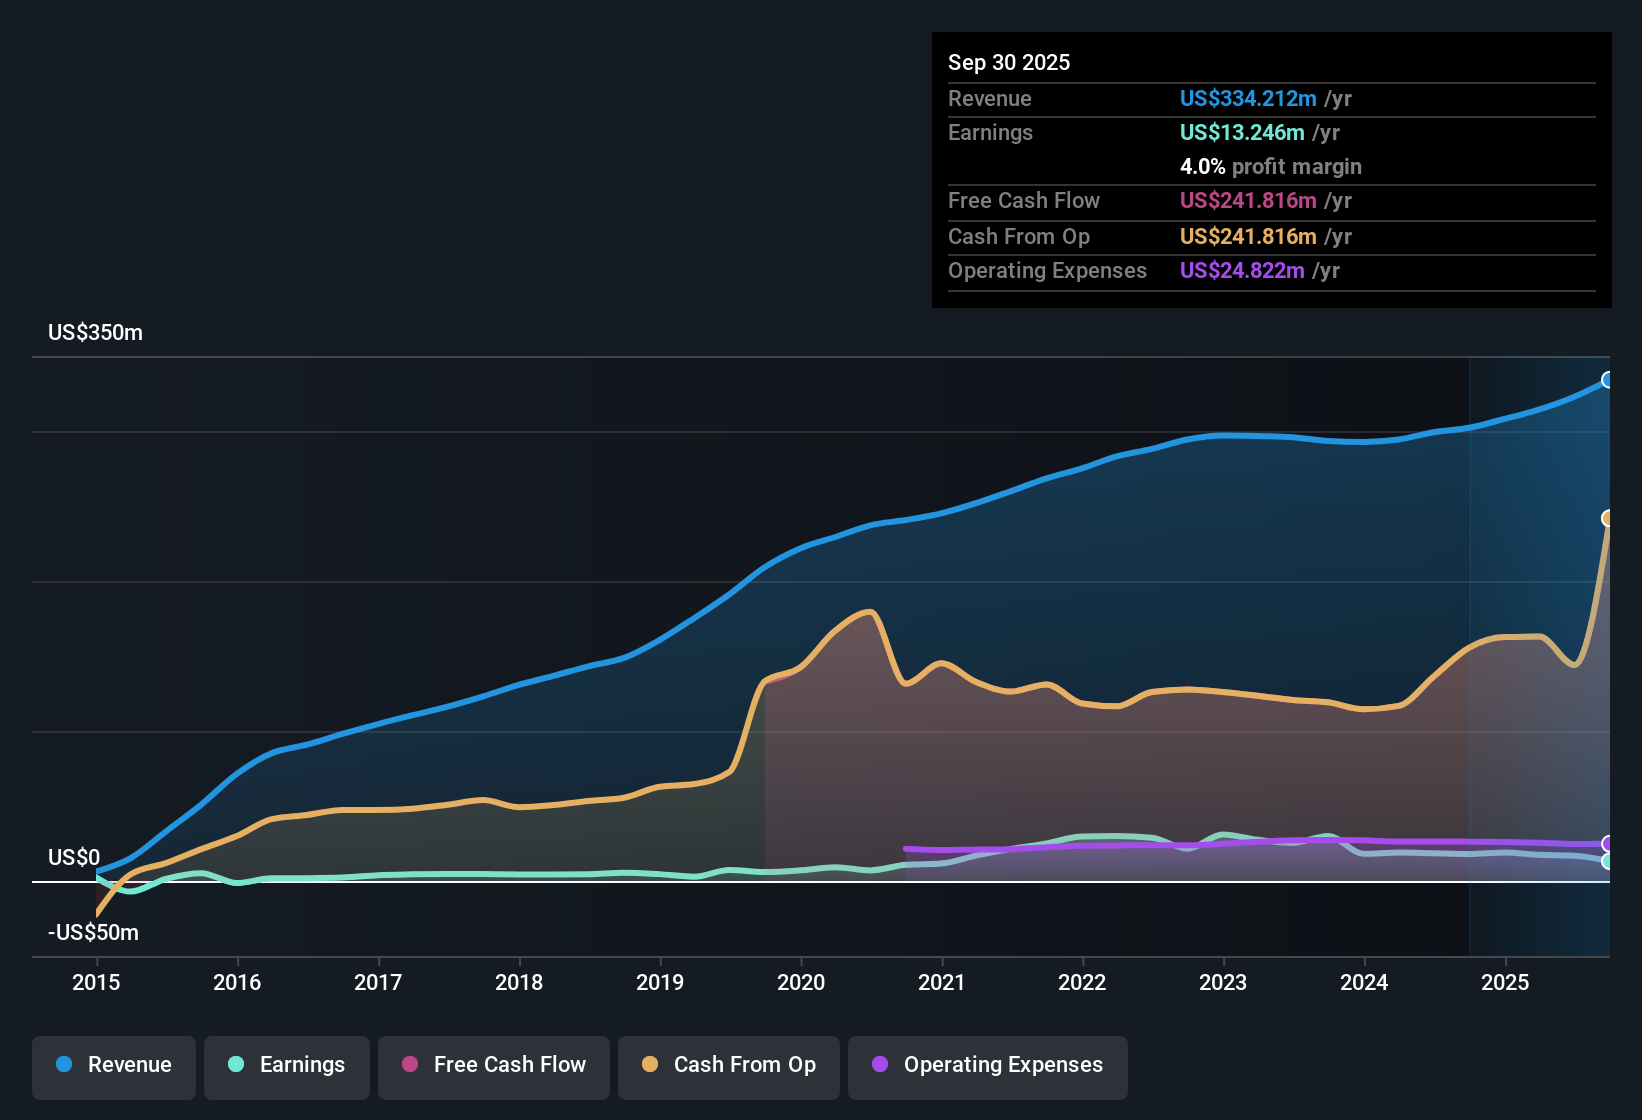1642x1120 pixels.
Task: Click the US$241.816m Free Cash Flow value
Action: click(x=1248, y=200)
